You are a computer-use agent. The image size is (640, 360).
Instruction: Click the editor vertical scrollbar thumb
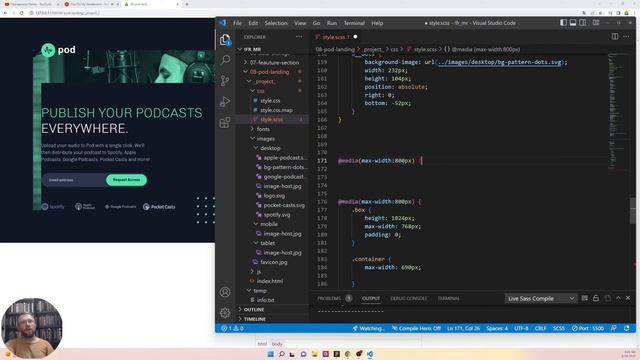tap(632, 210)
